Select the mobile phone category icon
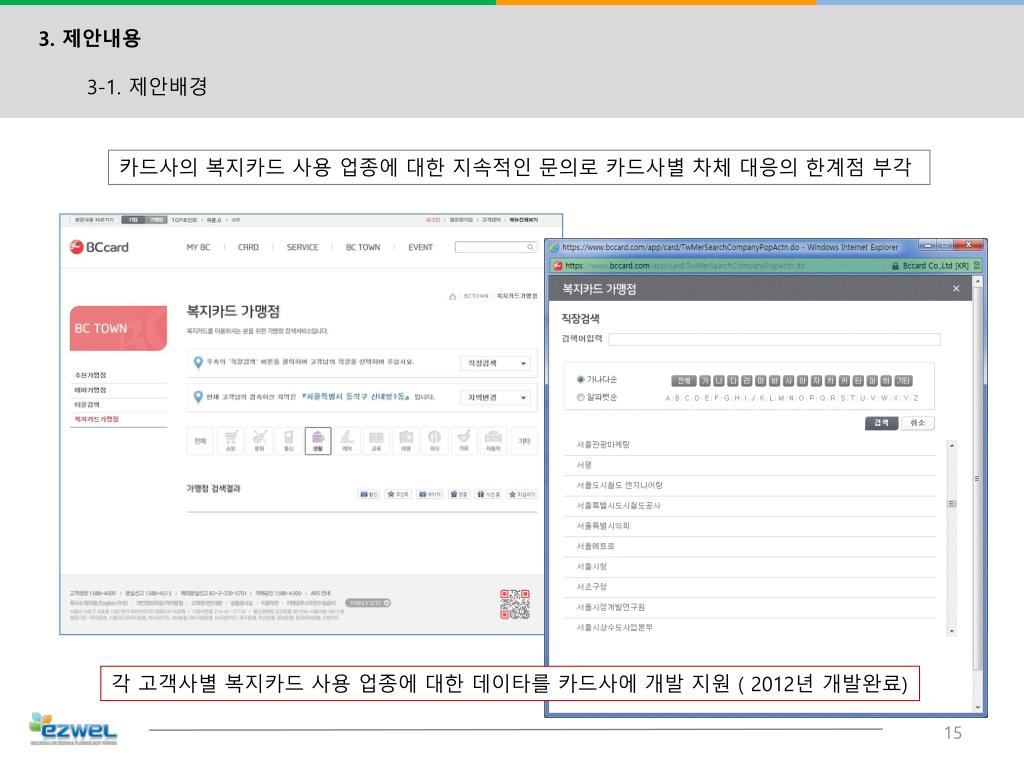1024x768 pixels. click(x=289, y=440)
